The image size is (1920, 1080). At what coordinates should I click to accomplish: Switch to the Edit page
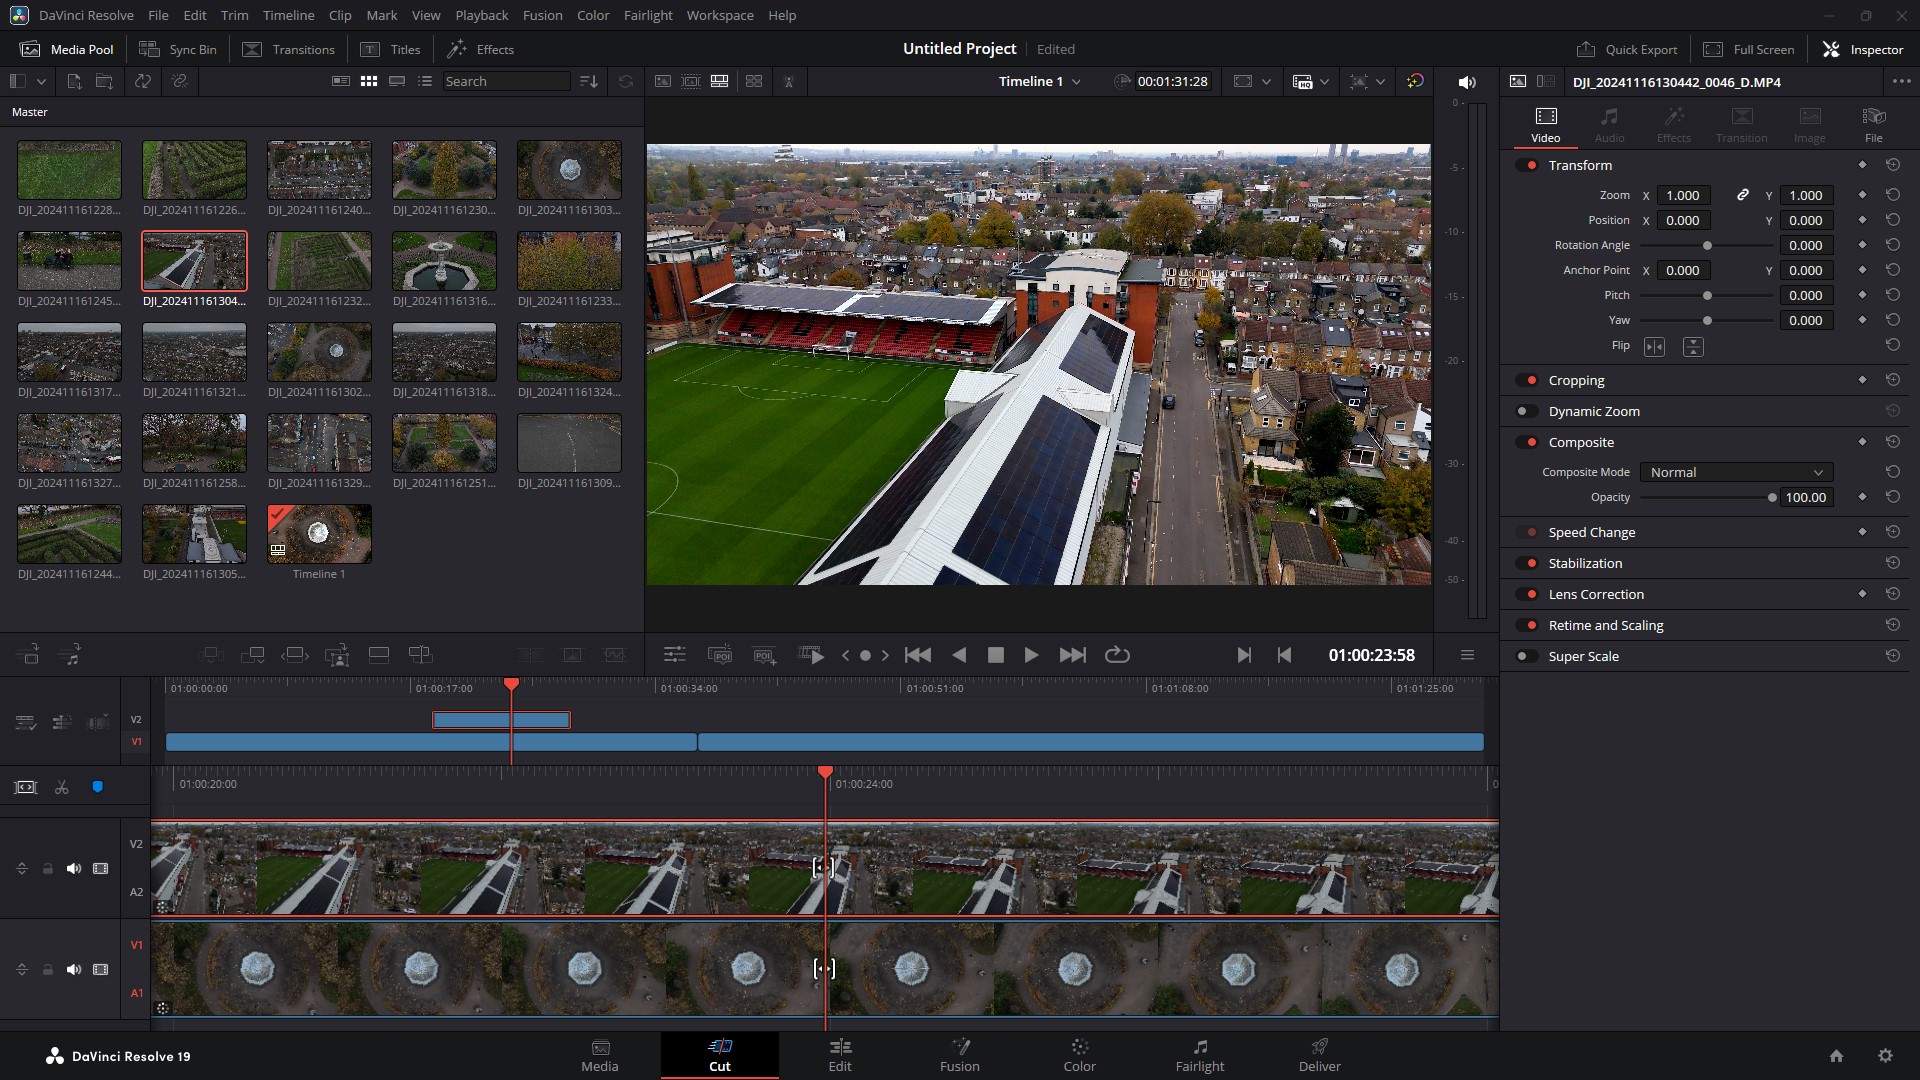(x=840, y=1055)
